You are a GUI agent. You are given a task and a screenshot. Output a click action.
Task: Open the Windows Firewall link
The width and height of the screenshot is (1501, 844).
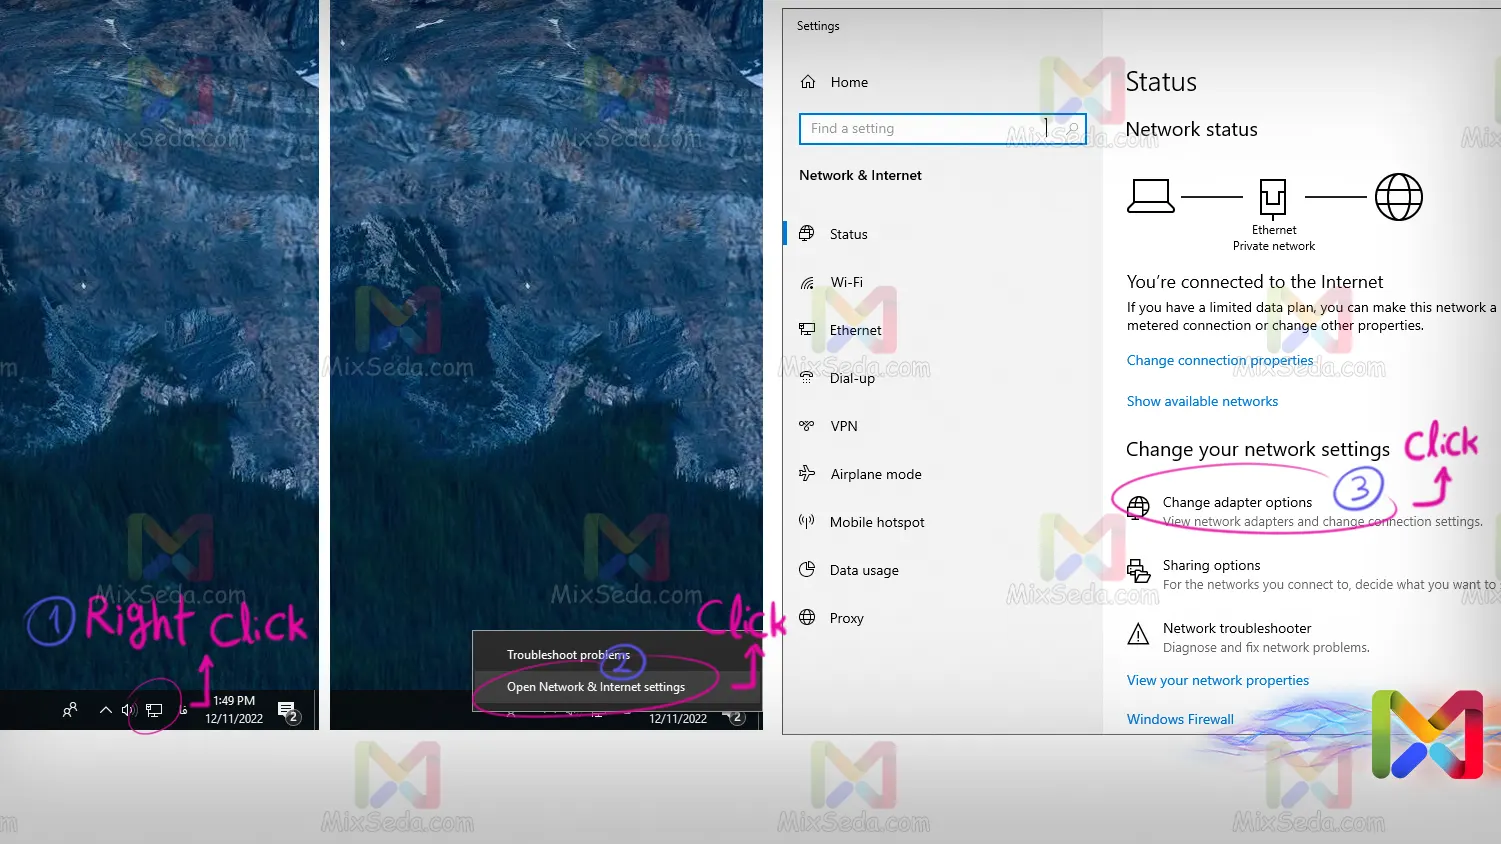(x=1180, y=719)
